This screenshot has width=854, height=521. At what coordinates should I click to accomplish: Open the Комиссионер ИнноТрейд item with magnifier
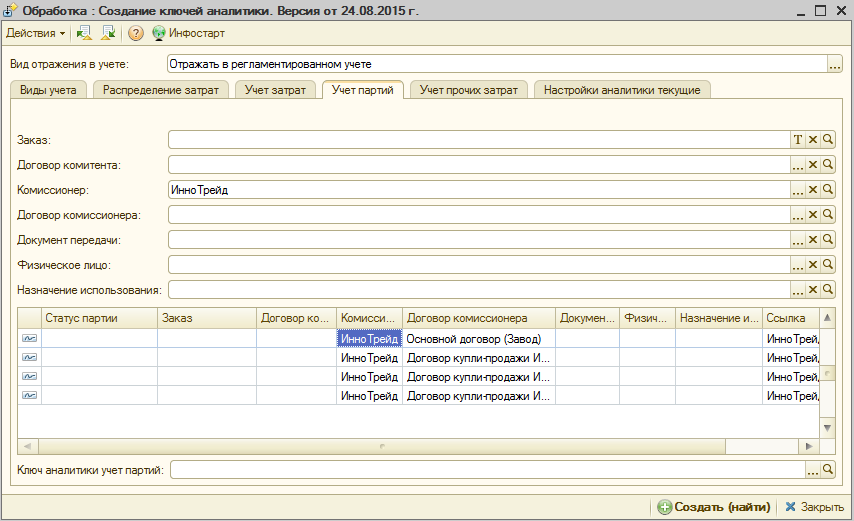827,190
